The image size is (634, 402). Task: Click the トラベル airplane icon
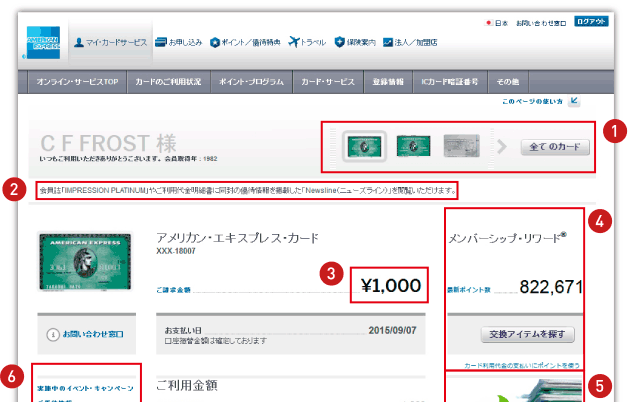tap(294, 42)
